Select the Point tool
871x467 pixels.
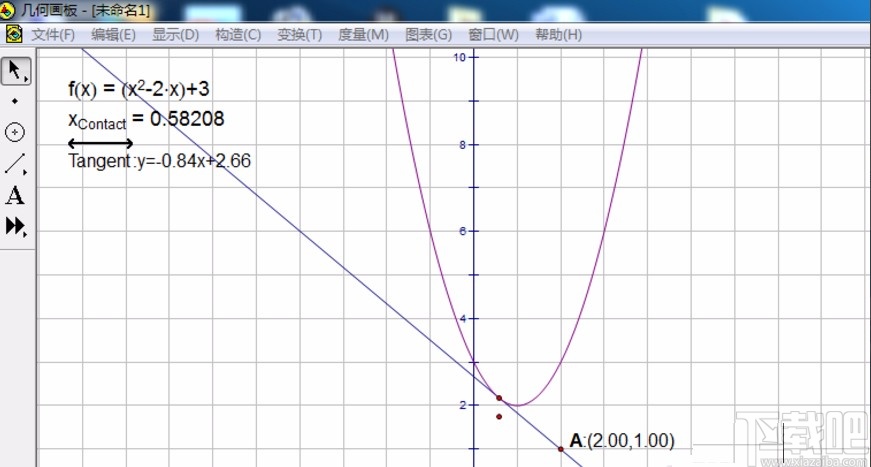15,101
